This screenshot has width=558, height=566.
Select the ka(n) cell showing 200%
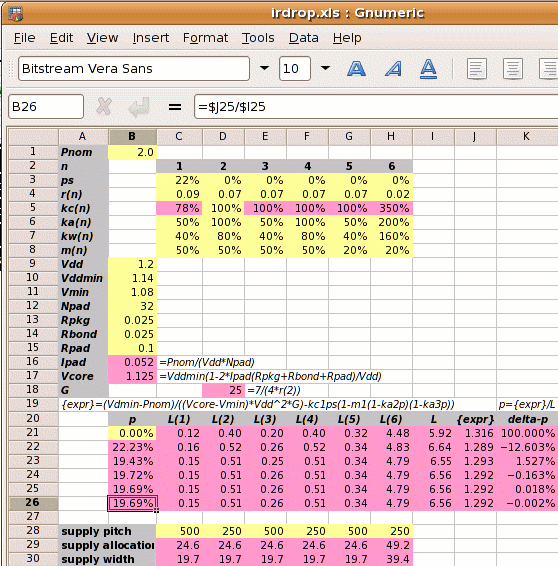coord(392,222)
